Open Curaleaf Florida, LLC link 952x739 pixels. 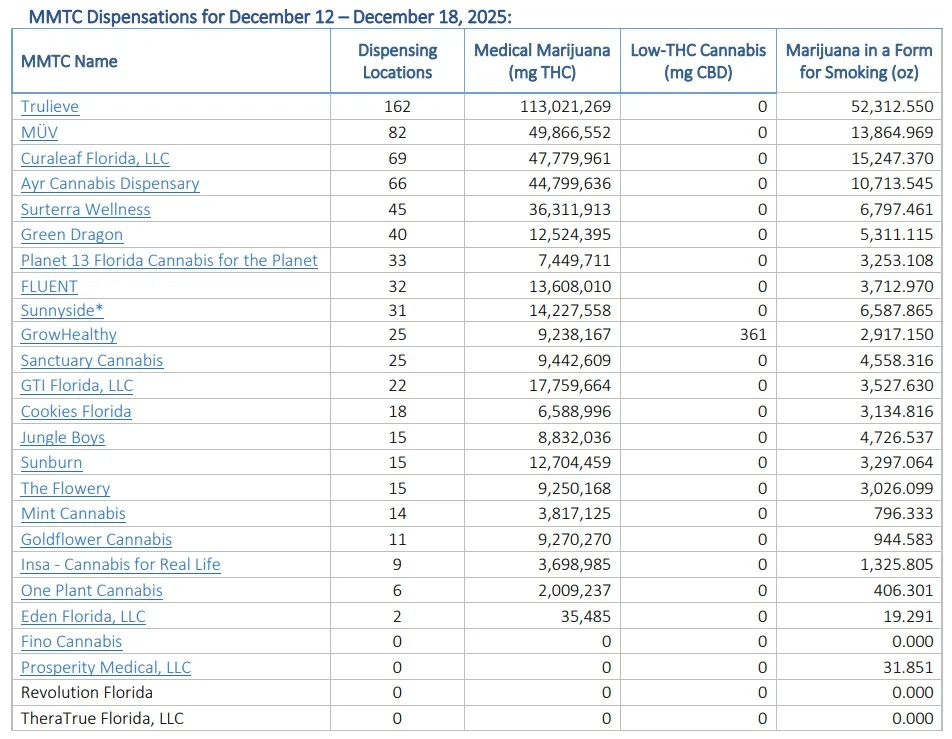[95, 158]
